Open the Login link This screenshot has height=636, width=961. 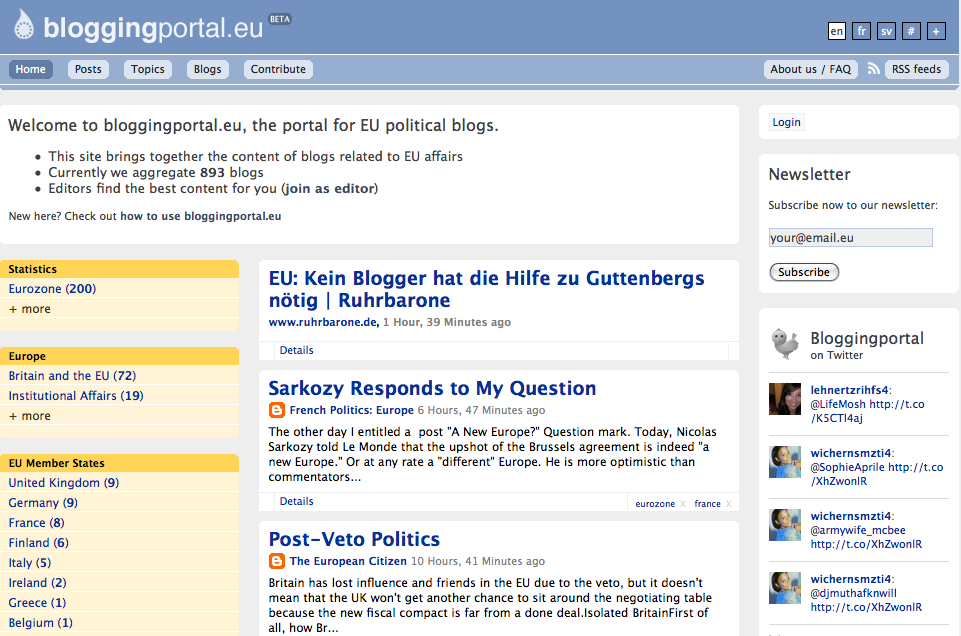(786, 122)
